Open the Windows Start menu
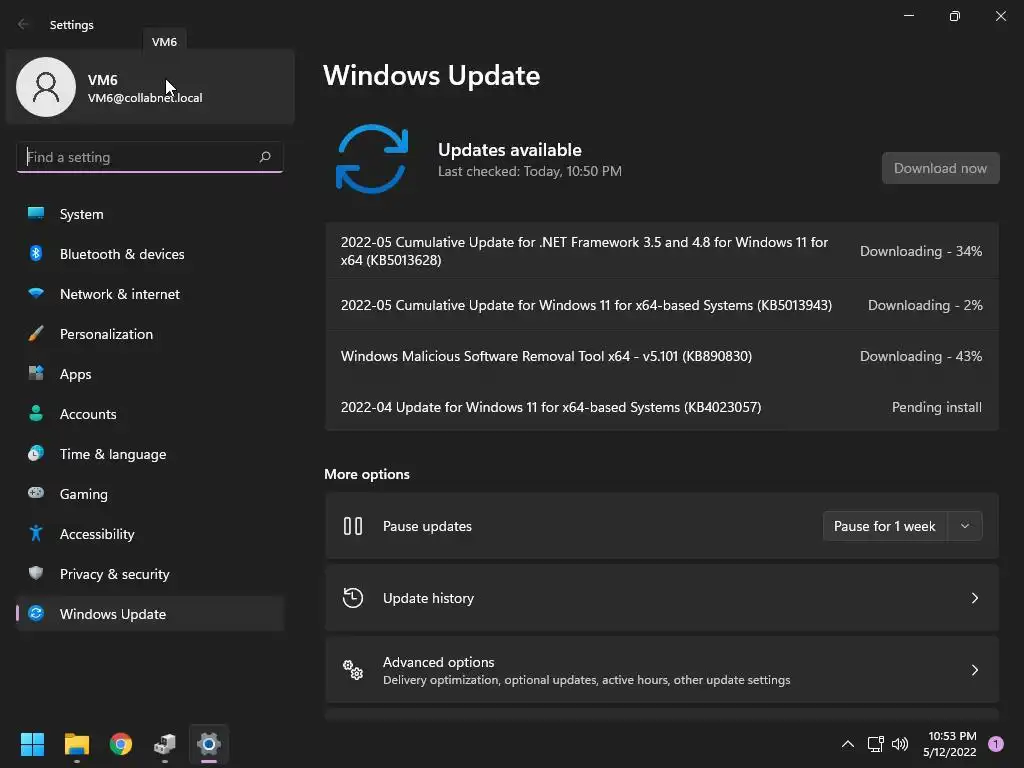The image size is (1024, 768). coord(32,744)
